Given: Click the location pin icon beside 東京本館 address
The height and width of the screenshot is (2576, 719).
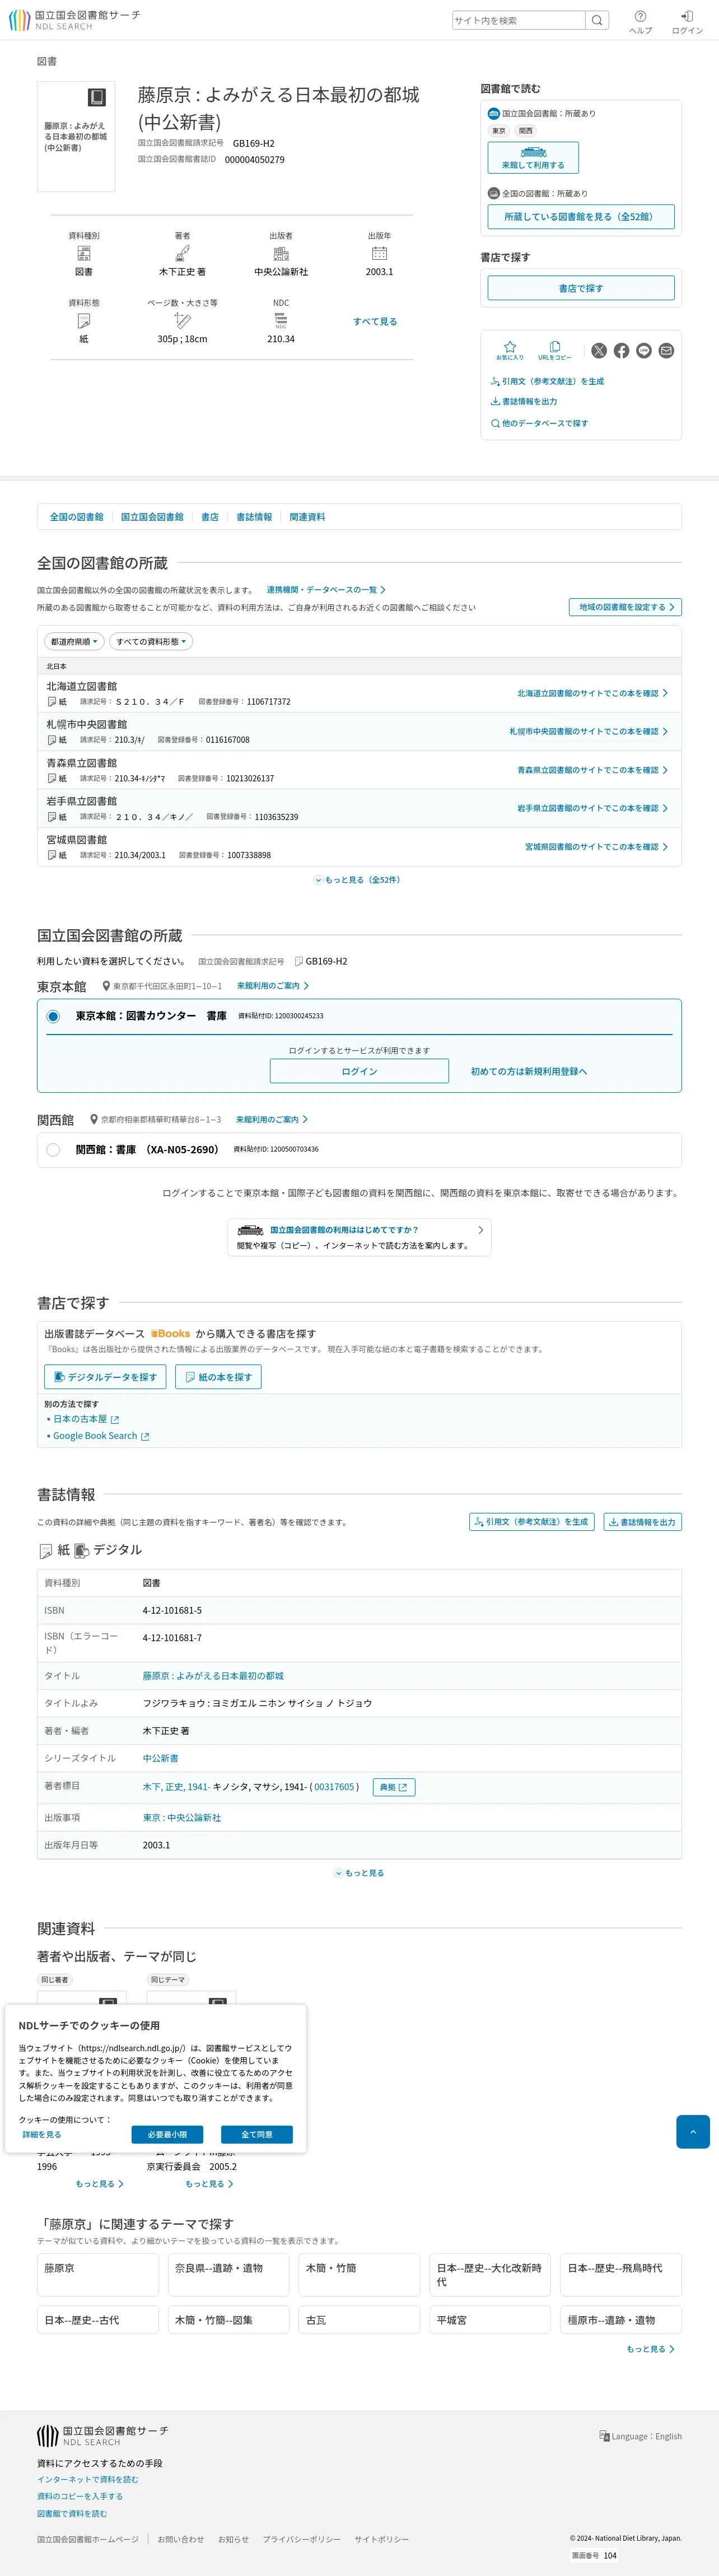Looking at the screenshot, I should 107,986.
